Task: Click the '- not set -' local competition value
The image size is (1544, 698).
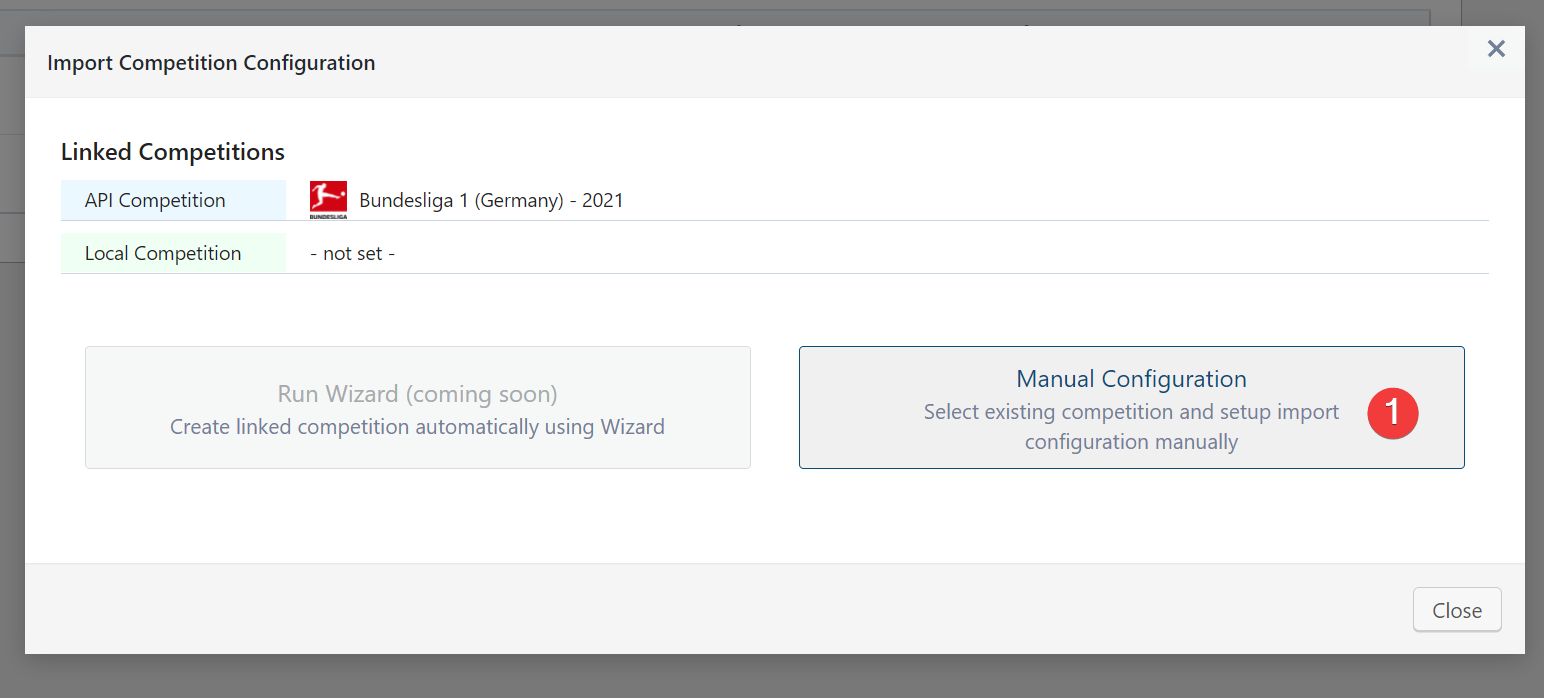Action: 353,253
